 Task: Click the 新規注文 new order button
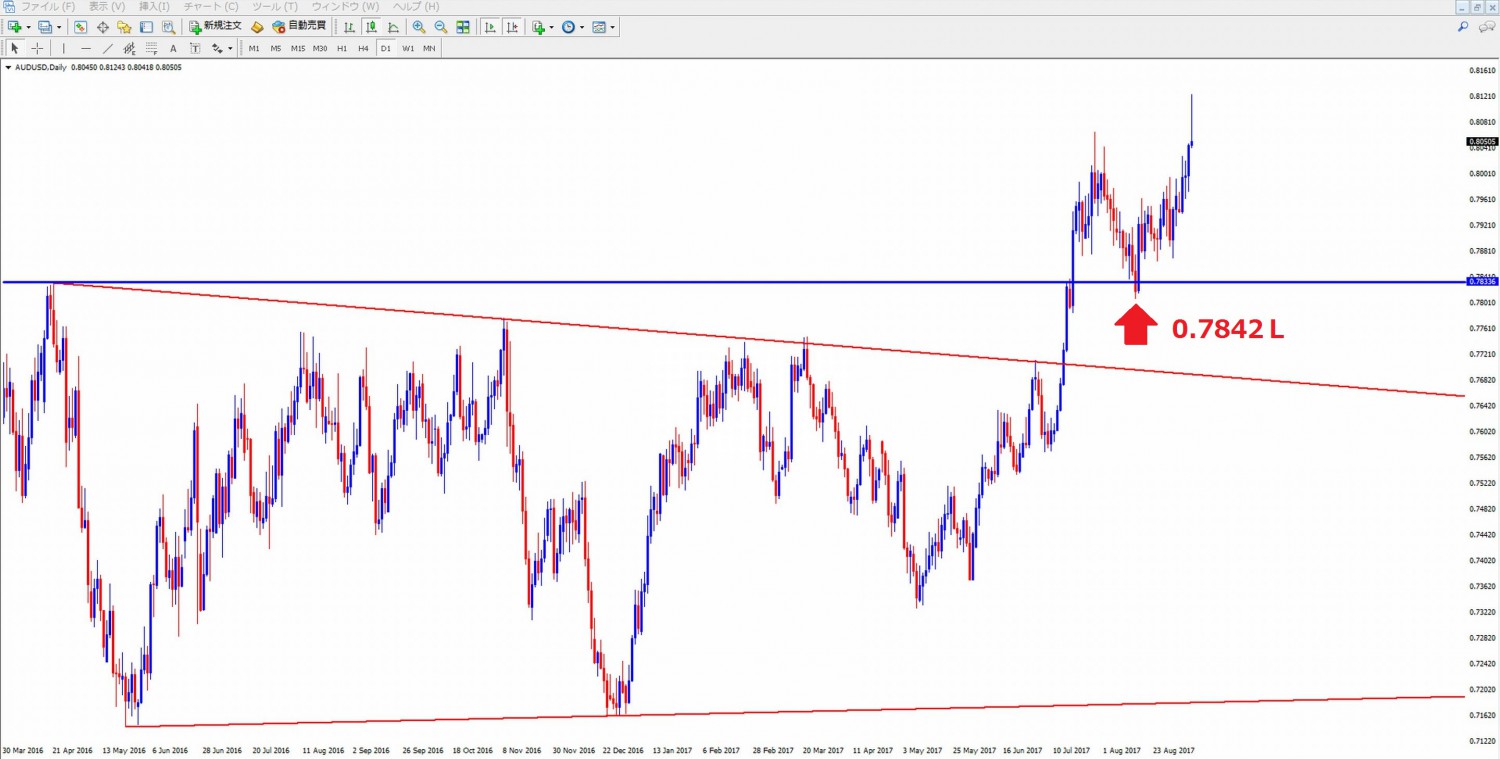point(215,27)
